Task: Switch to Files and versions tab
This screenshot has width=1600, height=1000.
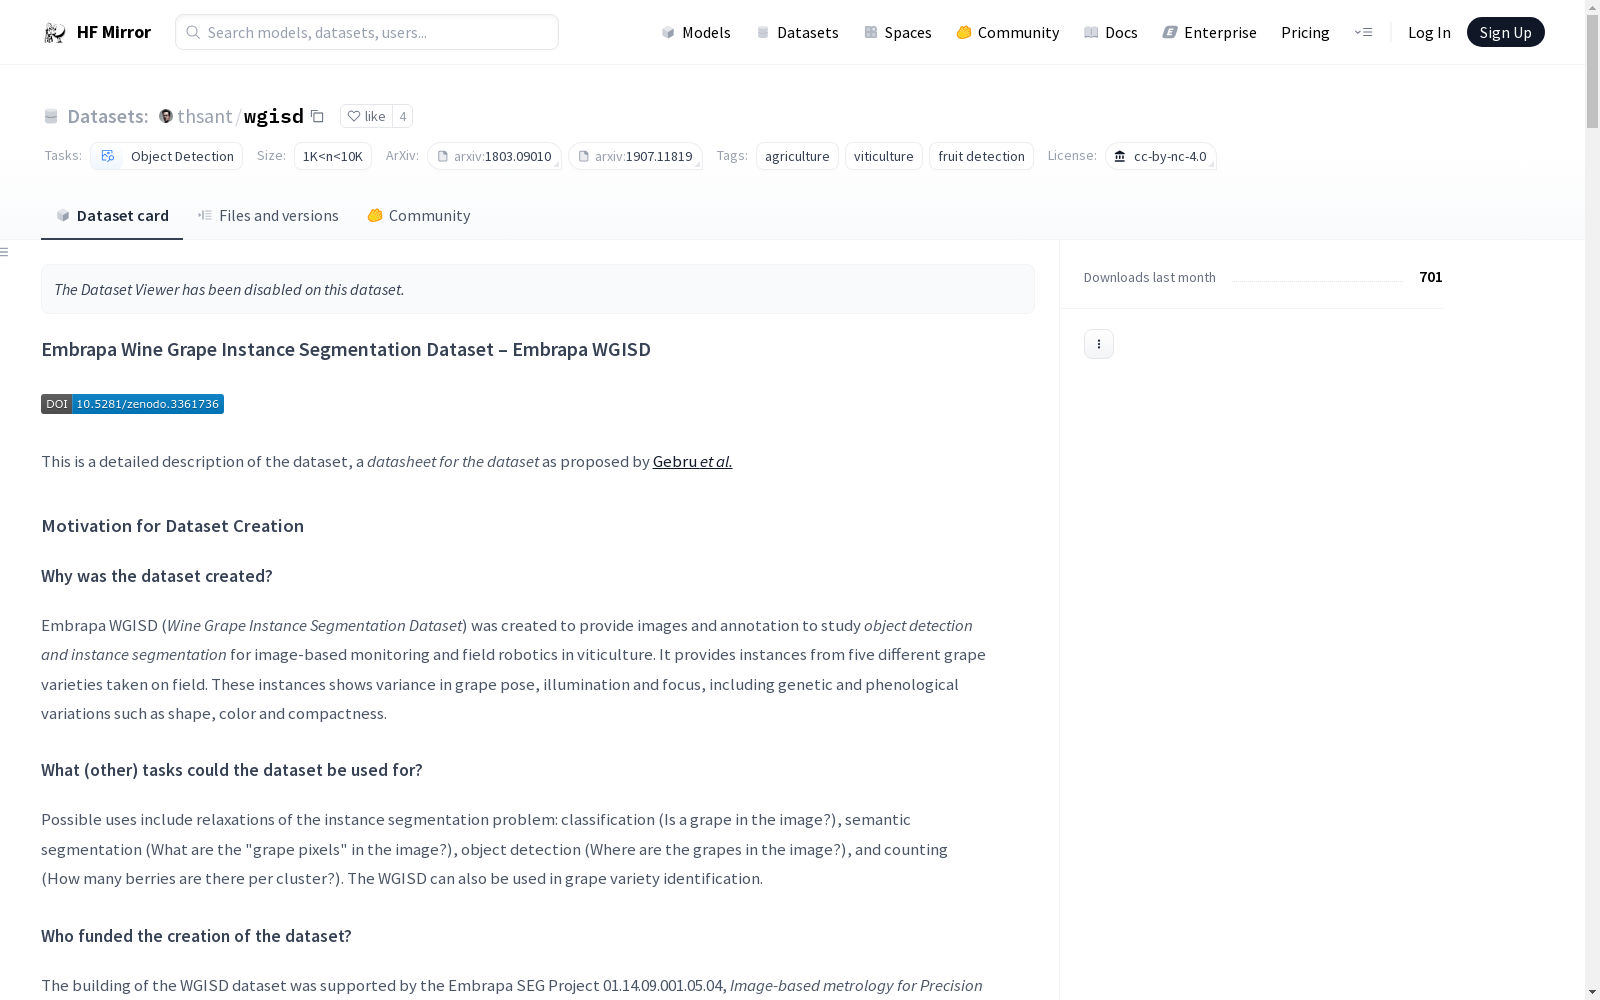Action: point(268,216)
